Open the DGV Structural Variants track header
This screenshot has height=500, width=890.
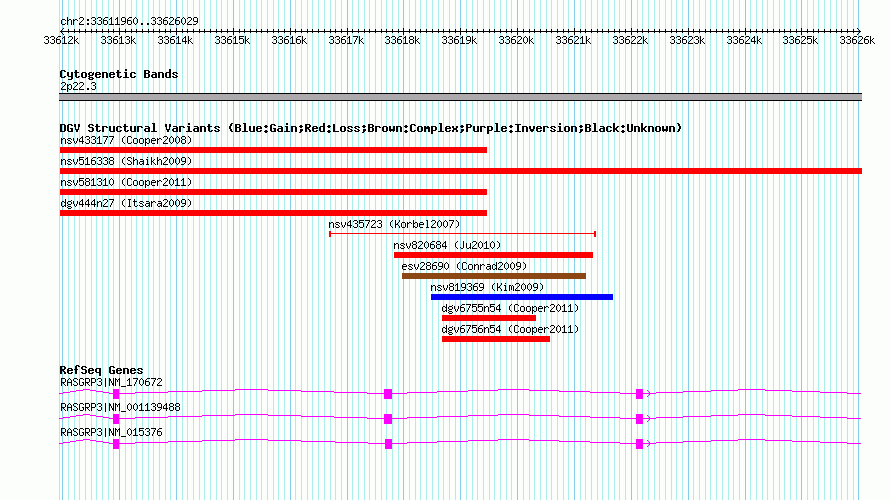click(371, 128)
